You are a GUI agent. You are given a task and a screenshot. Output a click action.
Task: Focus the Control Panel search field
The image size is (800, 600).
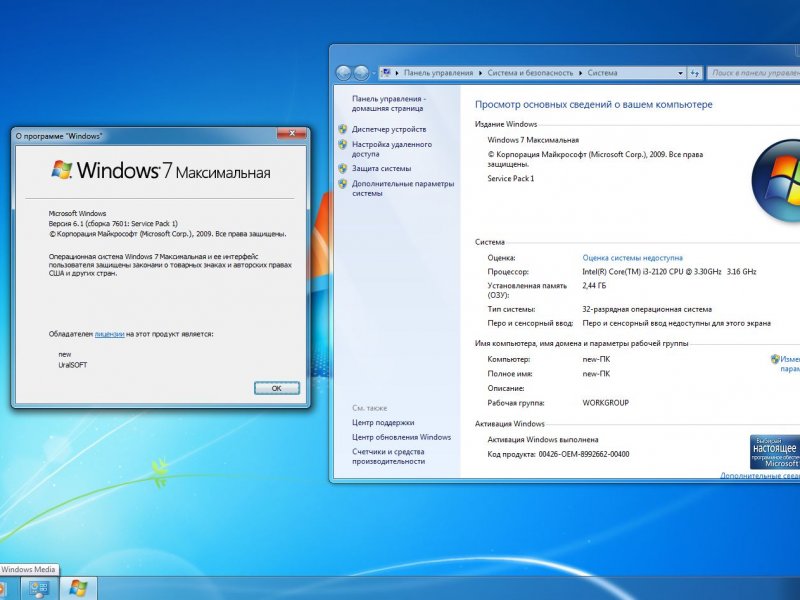click(x=754, y=73)
